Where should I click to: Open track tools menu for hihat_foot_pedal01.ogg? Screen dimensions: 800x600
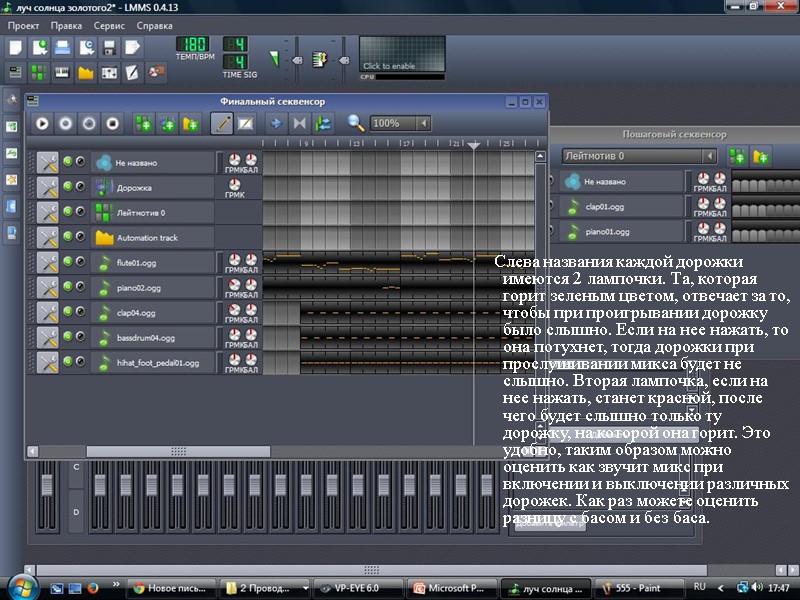pyautogui.click(x=47, y=363)
